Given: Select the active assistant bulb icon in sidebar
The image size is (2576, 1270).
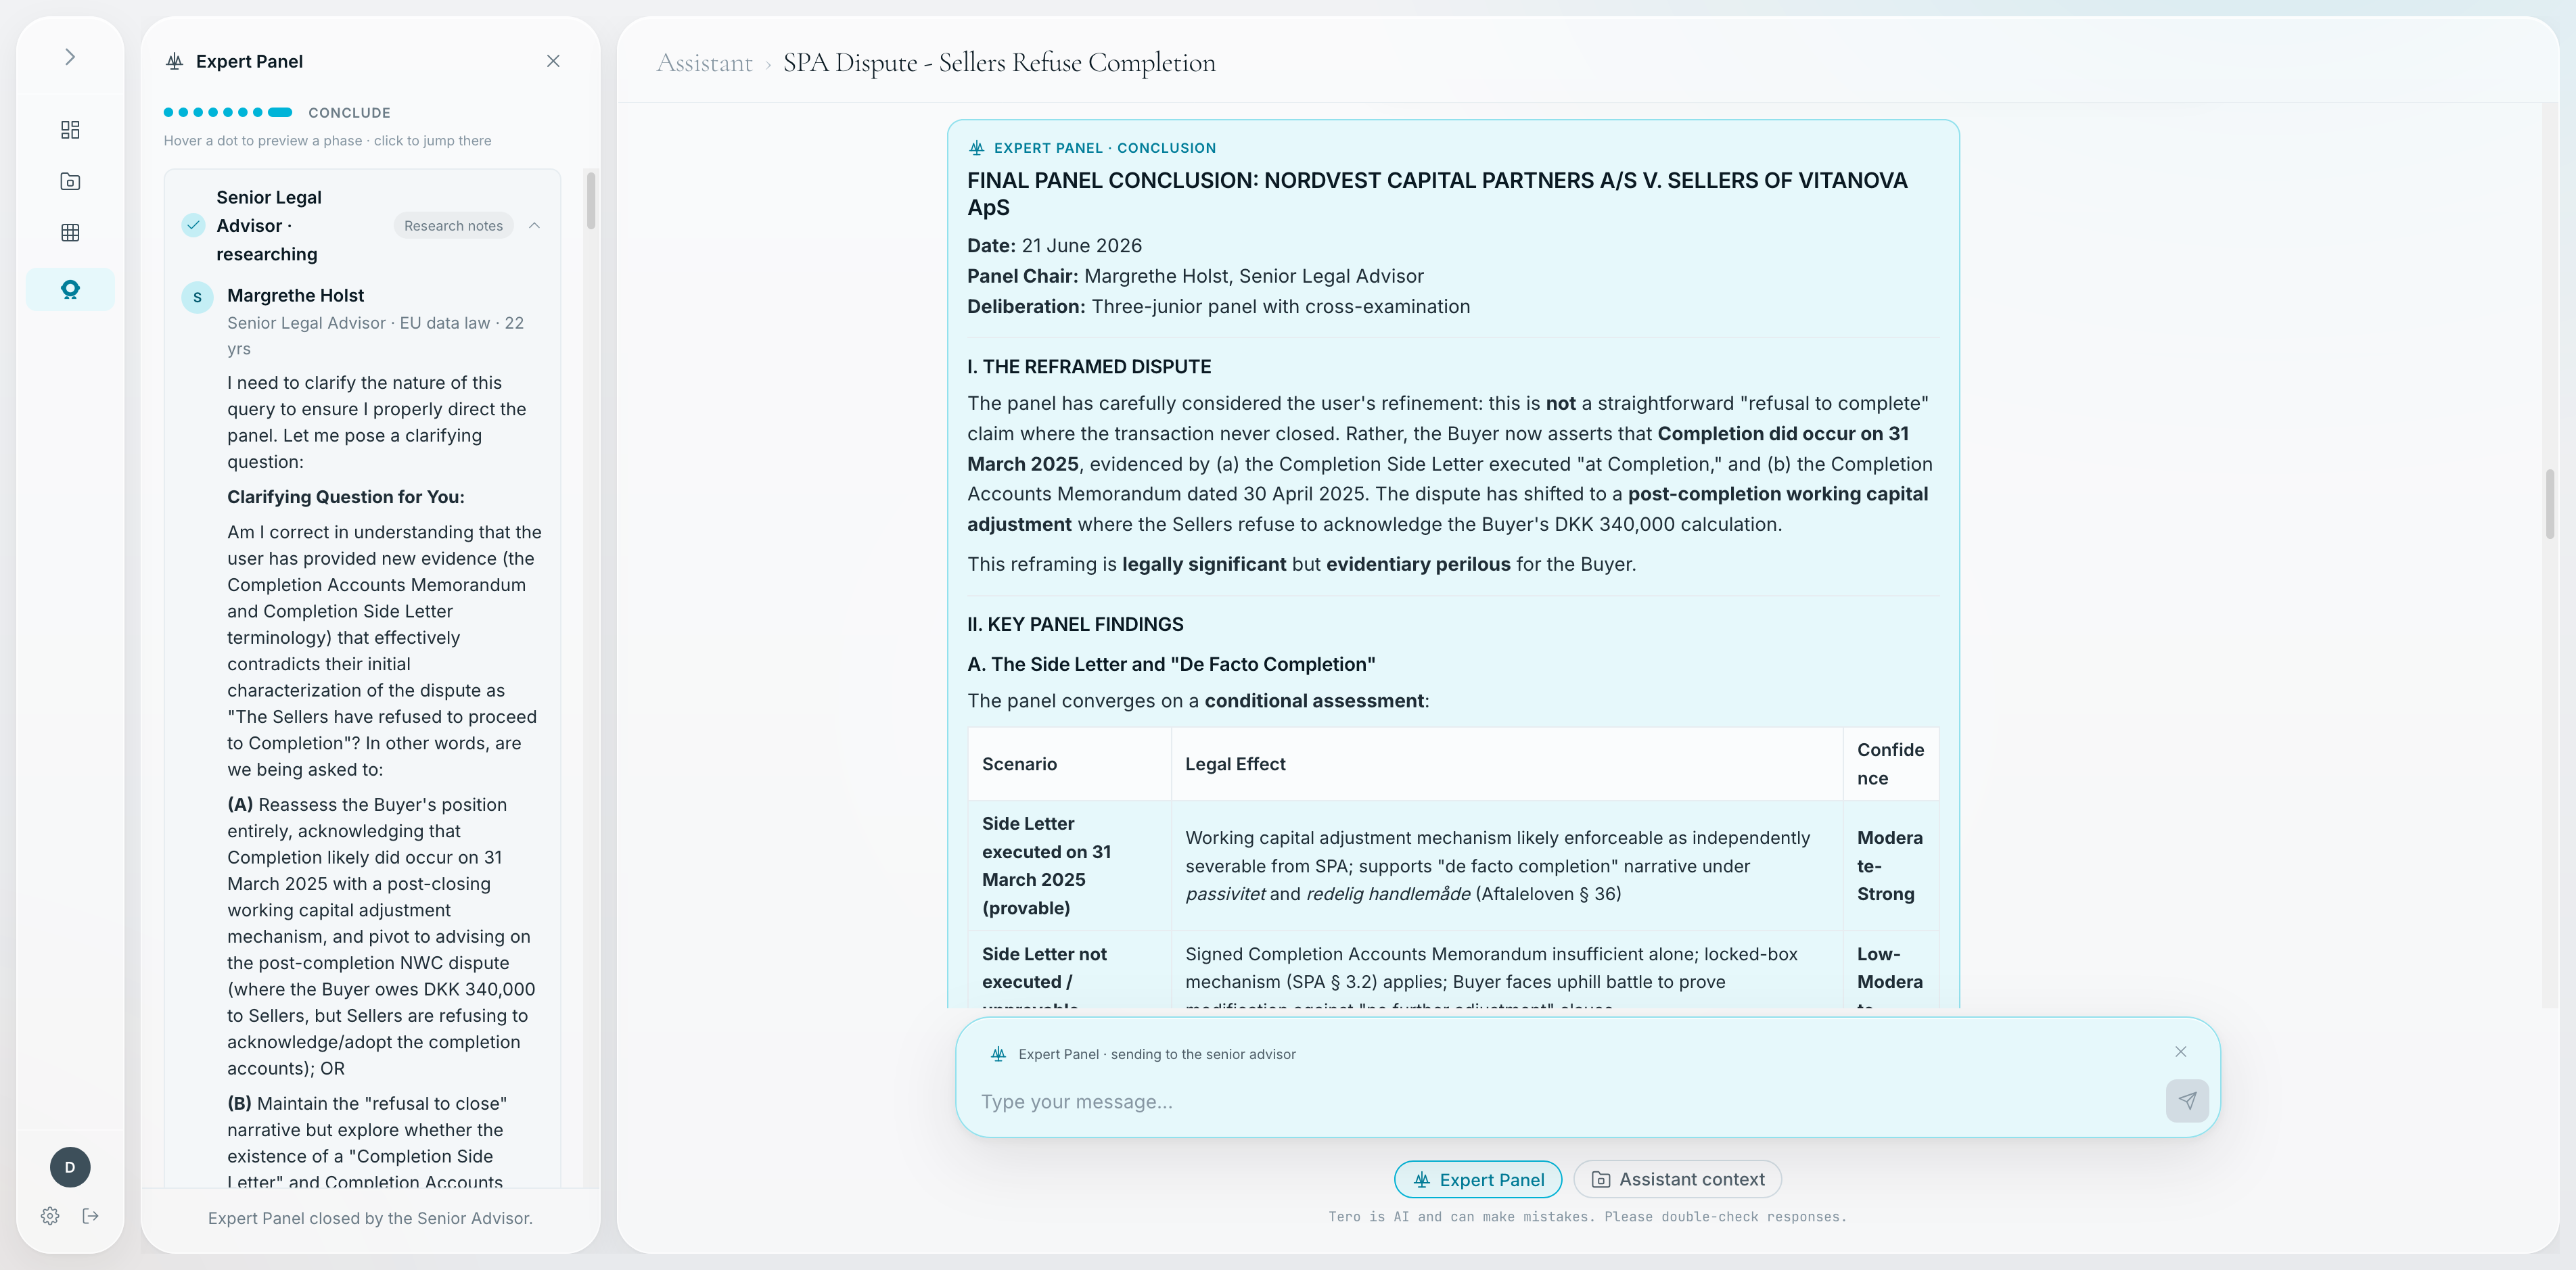Looking at the screenshot, I should point(70,290).
